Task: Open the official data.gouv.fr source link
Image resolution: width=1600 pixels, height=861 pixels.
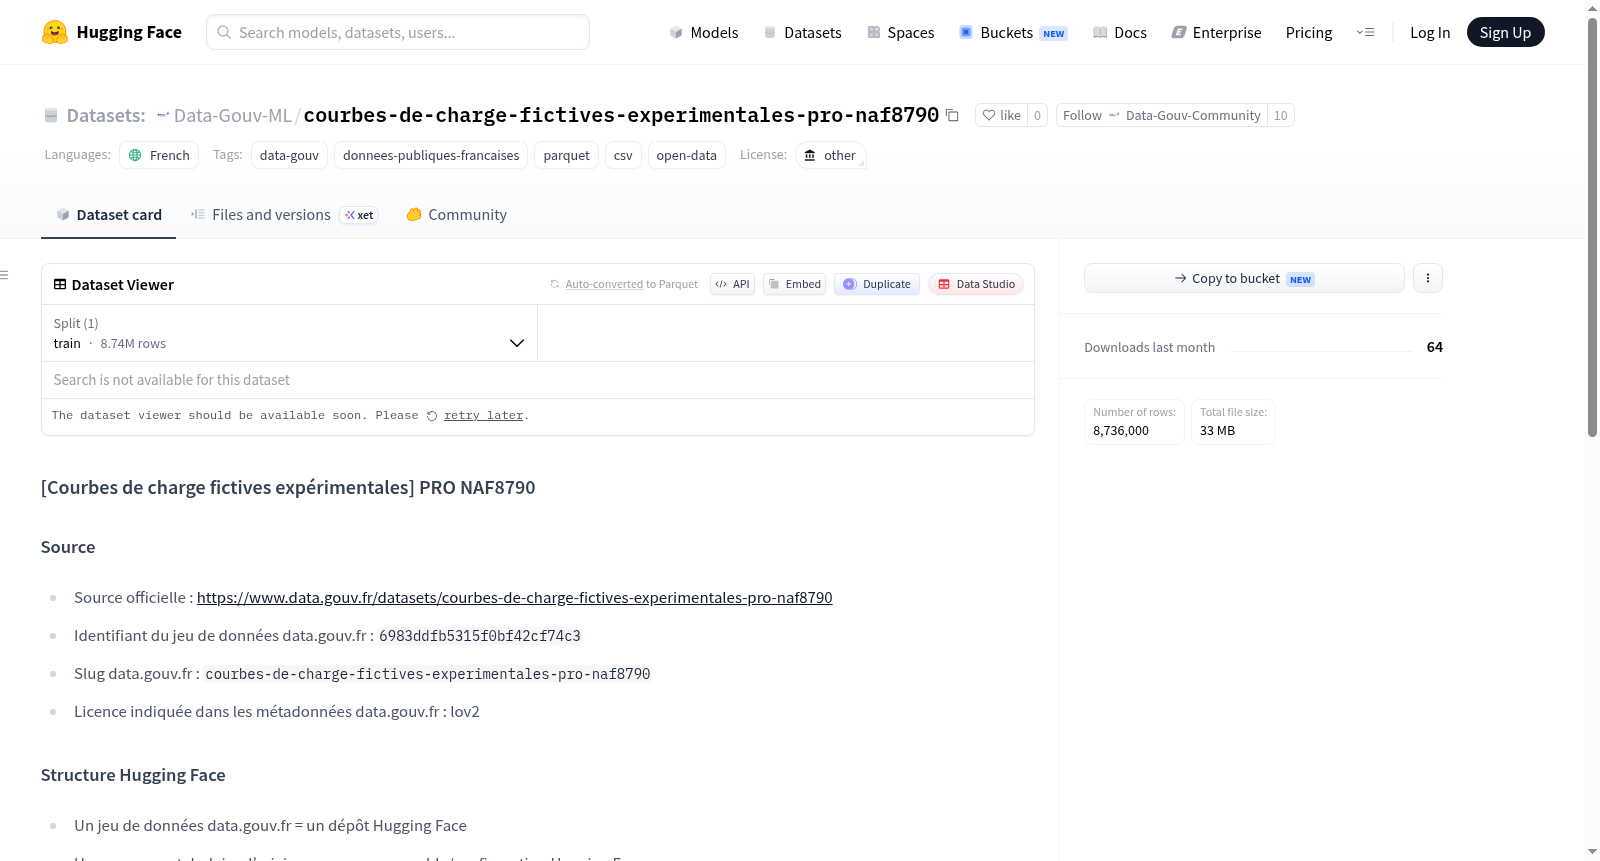Action: [x=514, y=598]
